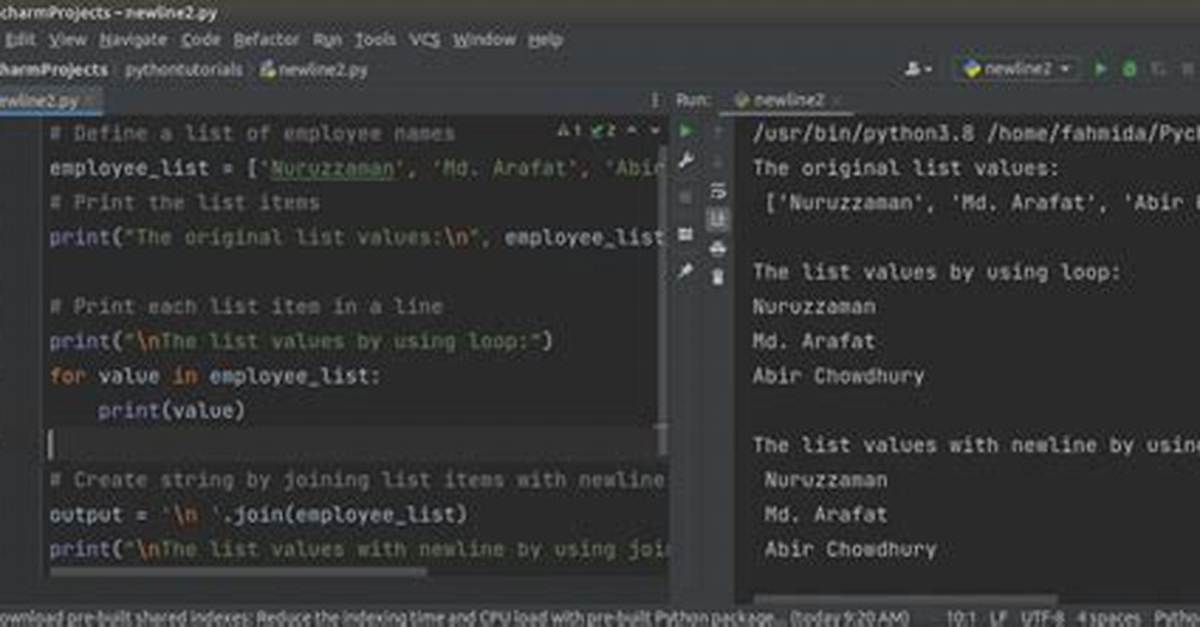Click newline2.py breadcrumb in navigation bar

click(315, 70)
